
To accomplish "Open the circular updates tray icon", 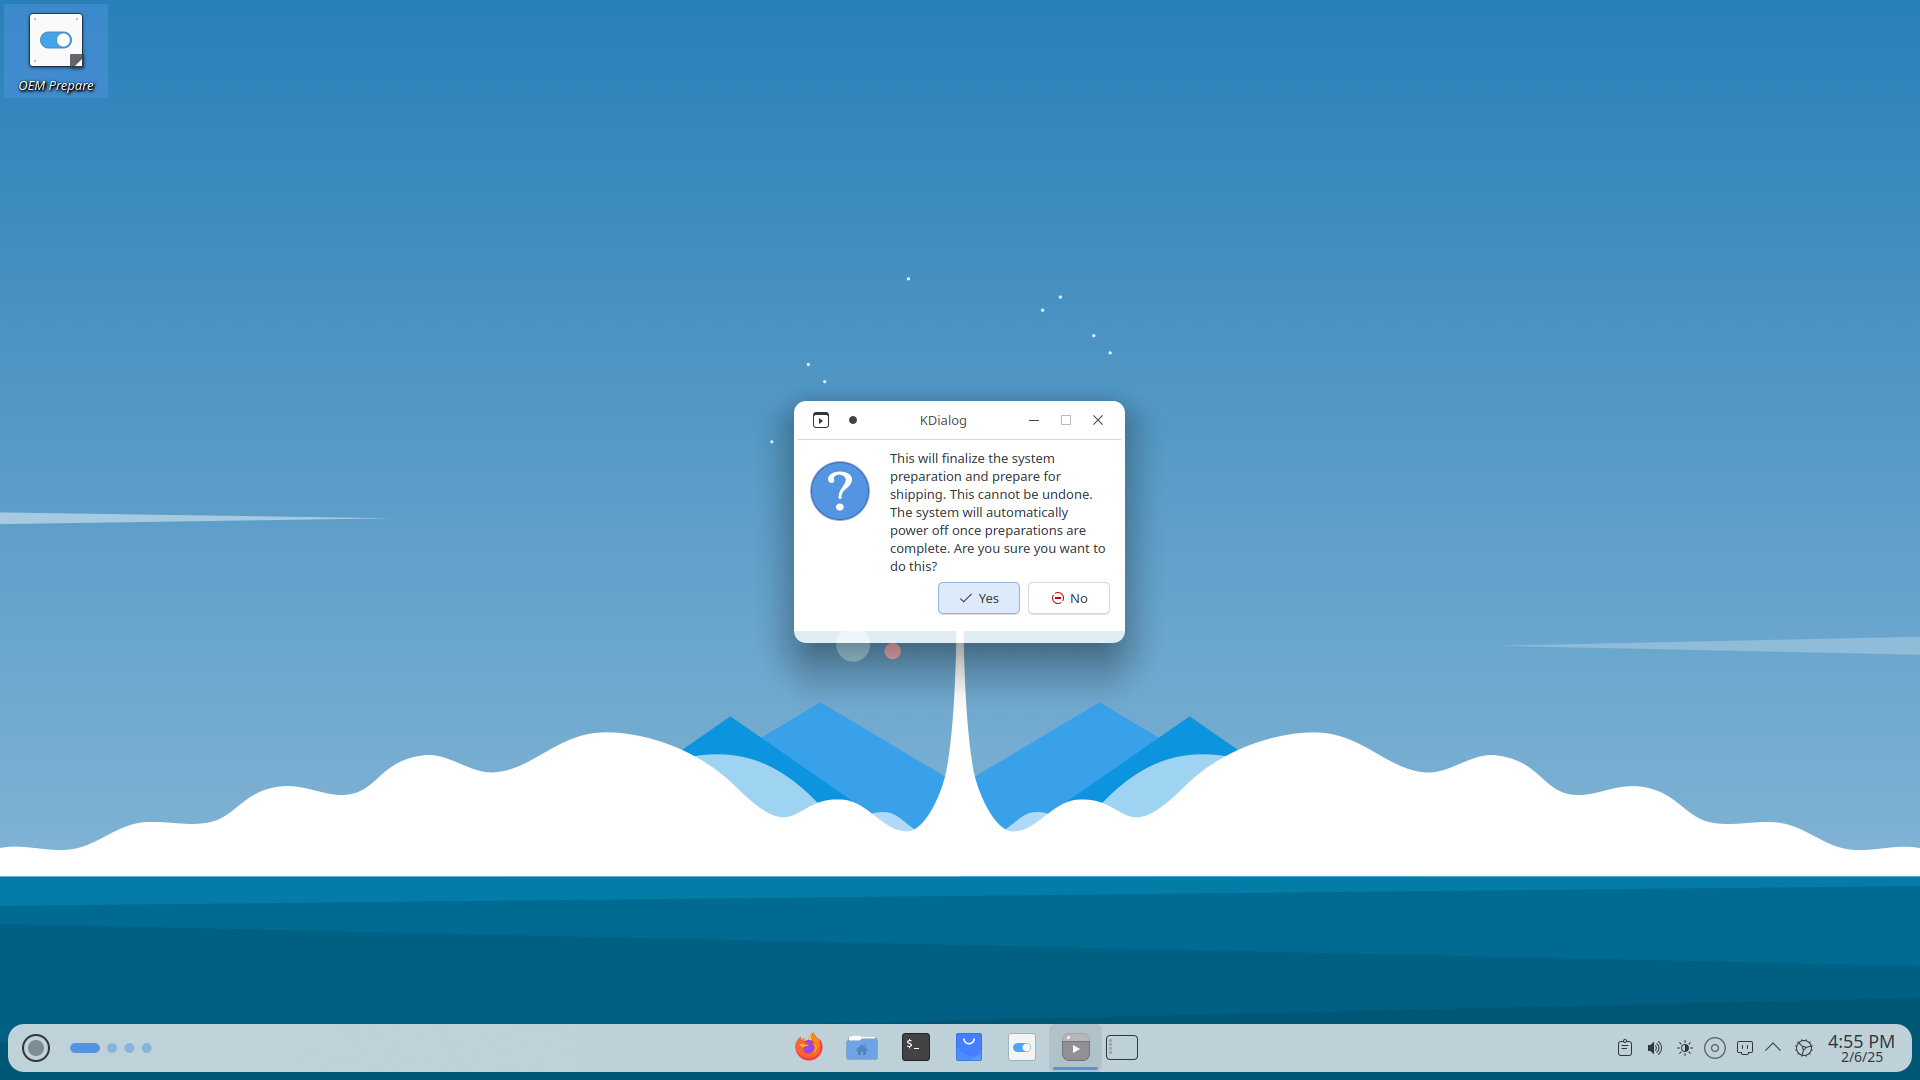I will 1715,1048.
